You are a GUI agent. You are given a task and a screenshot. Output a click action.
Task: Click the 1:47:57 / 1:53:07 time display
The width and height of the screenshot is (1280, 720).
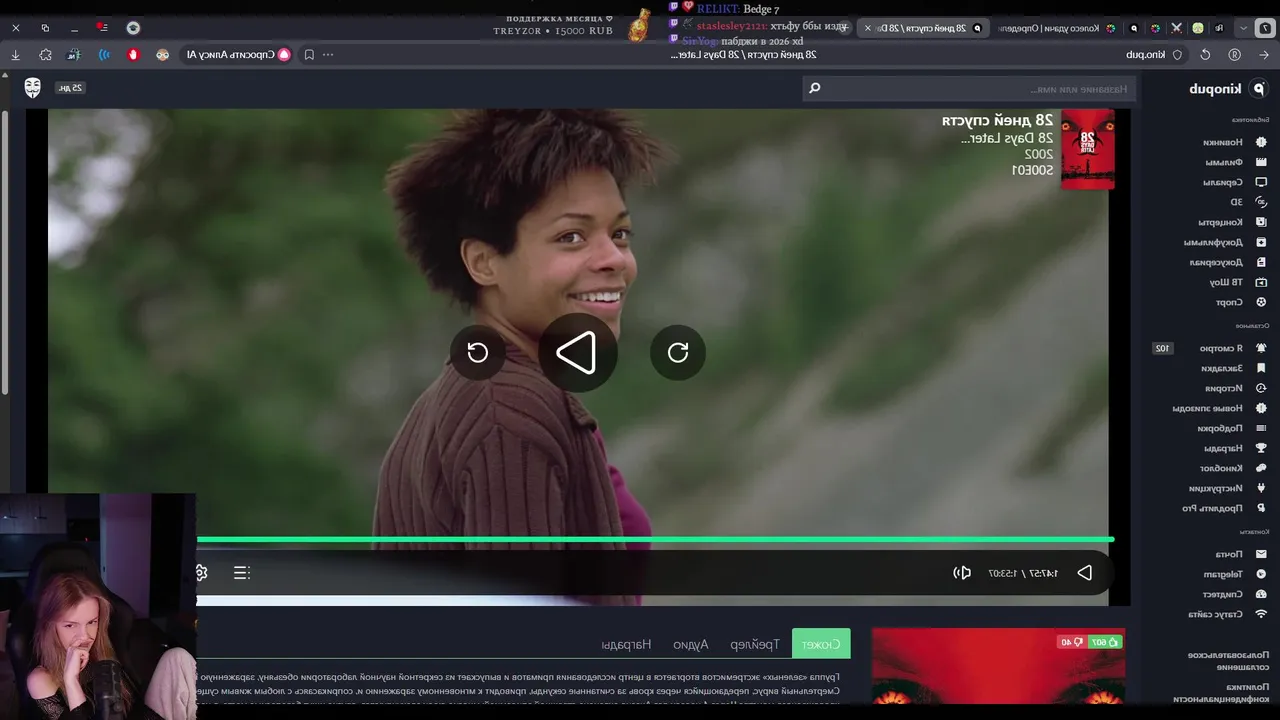1023,573
